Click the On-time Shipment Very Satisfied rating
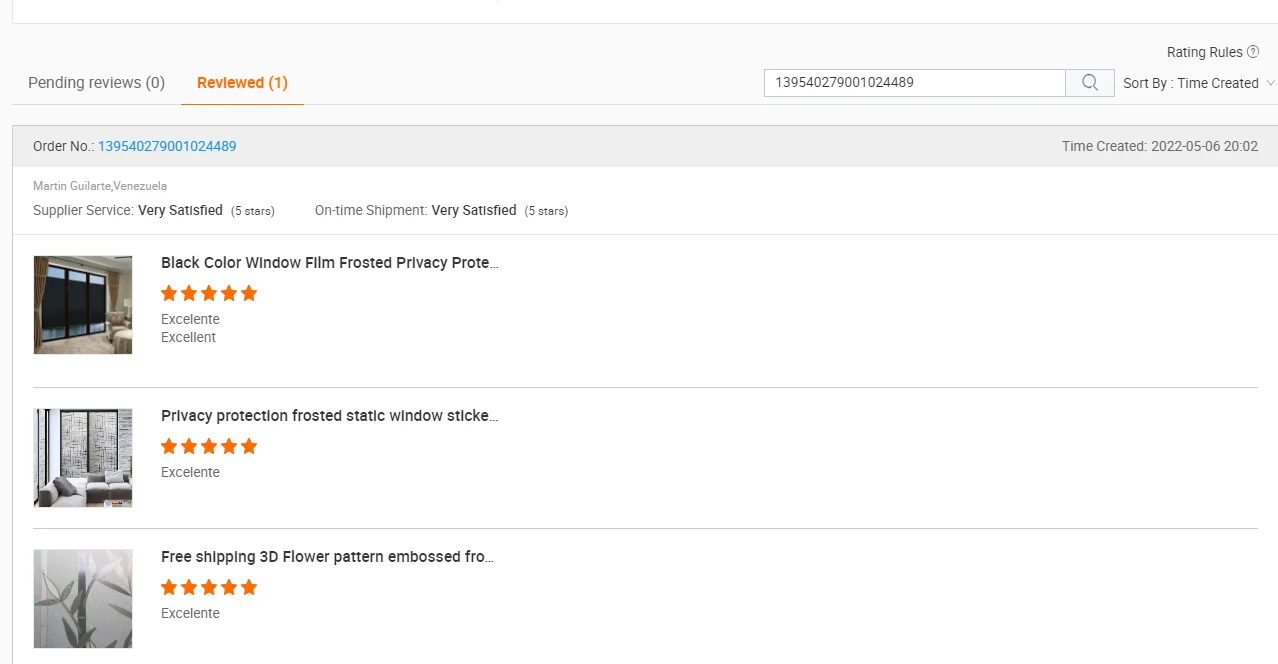This screenshot has width=1278, height=664. click(x=474, y=211)
